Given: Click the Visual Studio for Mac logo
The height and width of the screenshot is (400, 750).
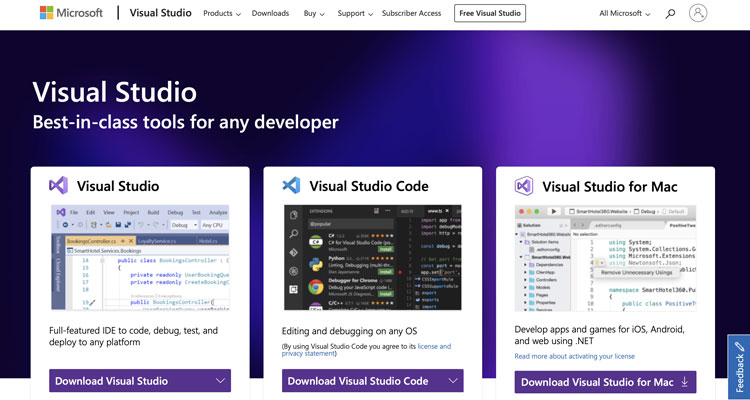Looking at the screenshot, I should coord(524,185).
